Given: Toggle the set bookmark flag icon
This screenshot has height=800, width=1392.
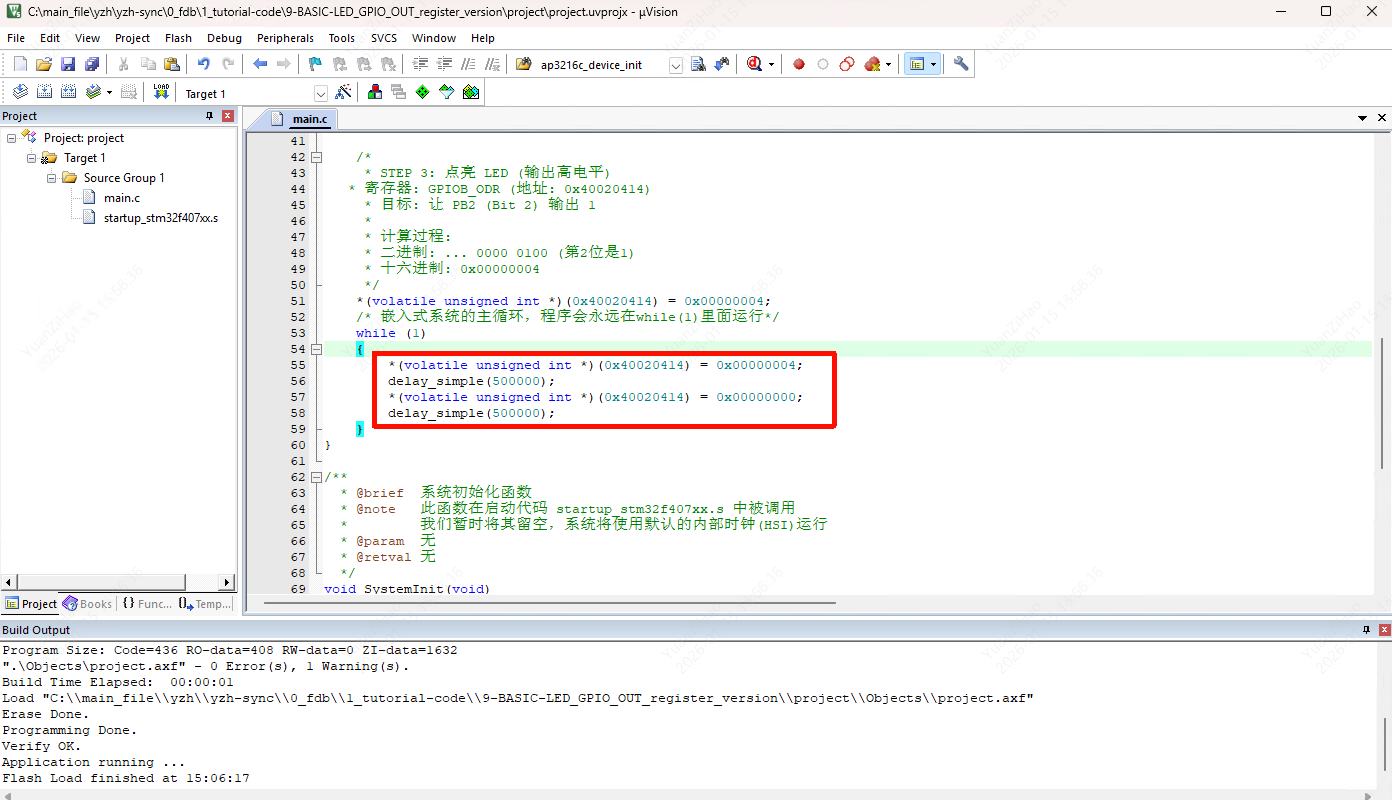Looking at the screenshot, I should coord(314,64).
